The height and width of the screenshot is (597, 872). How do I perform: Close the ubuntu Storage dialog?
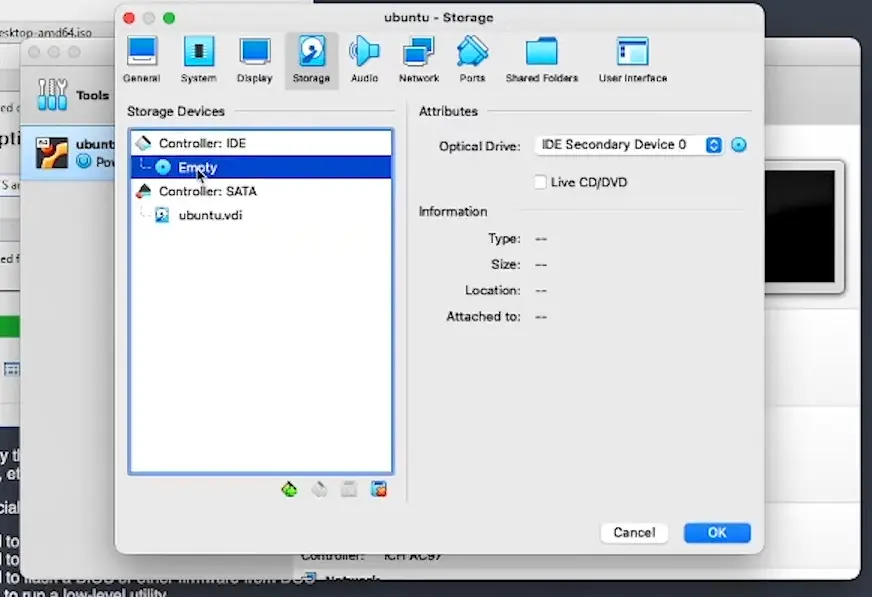(129, 18)
